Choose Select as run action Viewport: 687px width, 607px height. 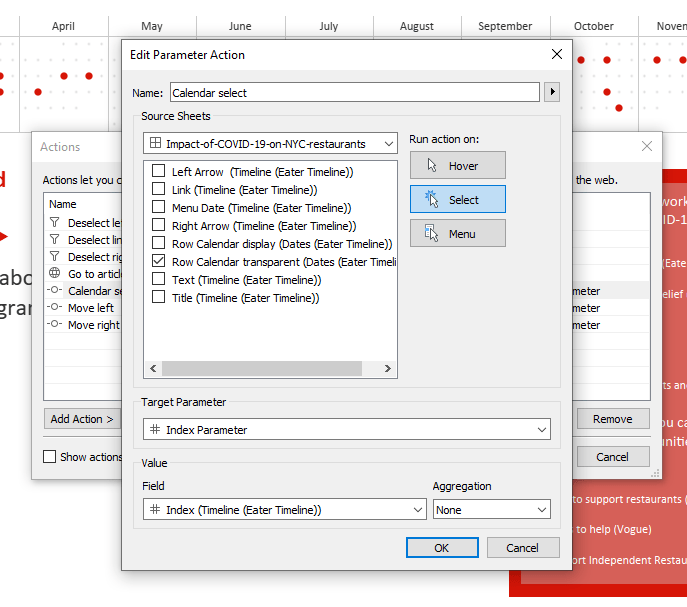pyautogui.click(x=457, y=200)
